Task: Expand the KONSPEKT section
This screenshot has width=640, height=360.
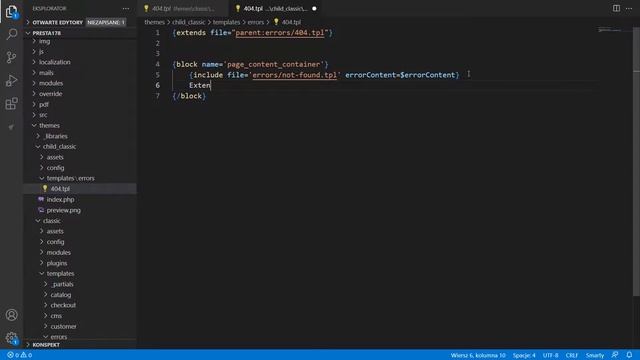Action: click(x=46, y=345)
